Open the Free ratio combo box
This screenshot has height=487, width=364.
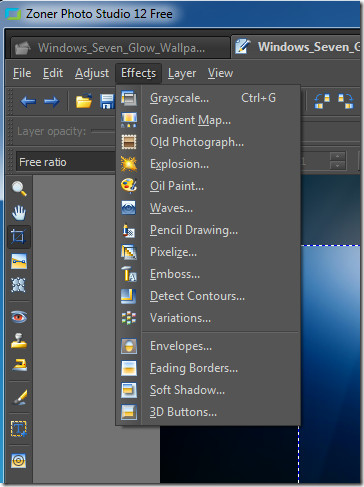66,162
